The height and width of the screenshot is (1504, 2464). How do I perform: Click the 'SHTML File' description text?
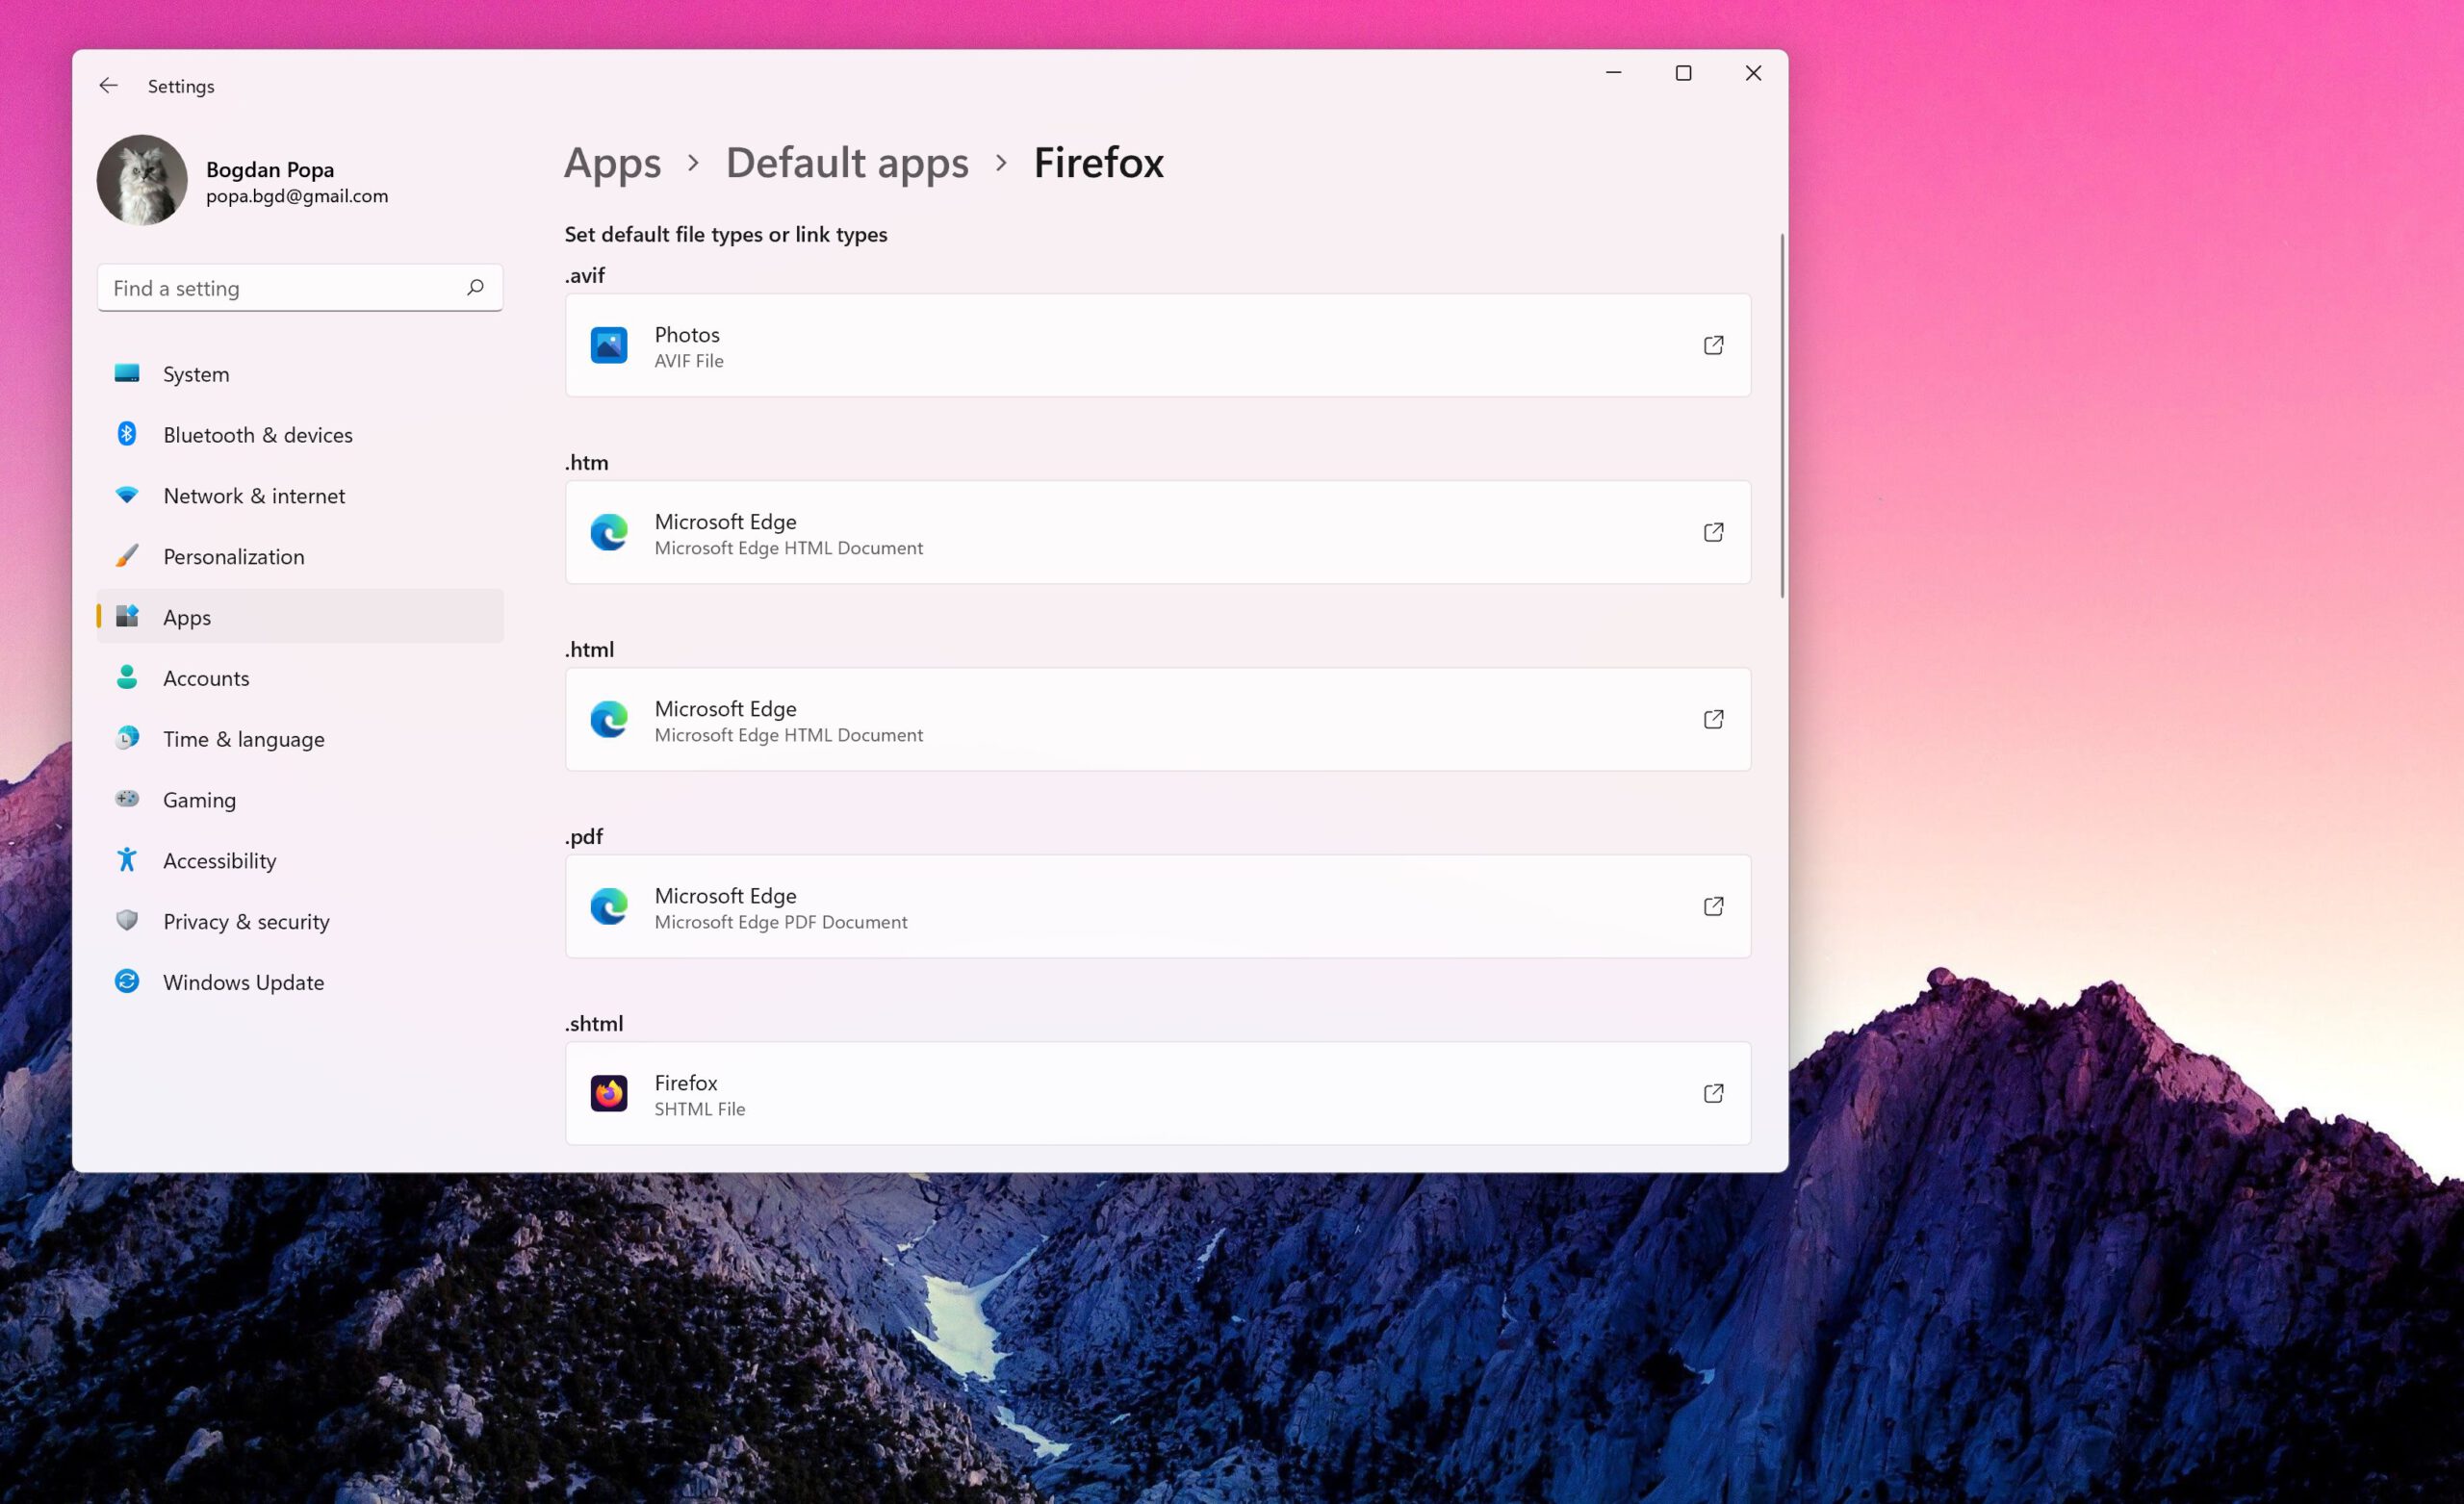tap(700, 1109)
